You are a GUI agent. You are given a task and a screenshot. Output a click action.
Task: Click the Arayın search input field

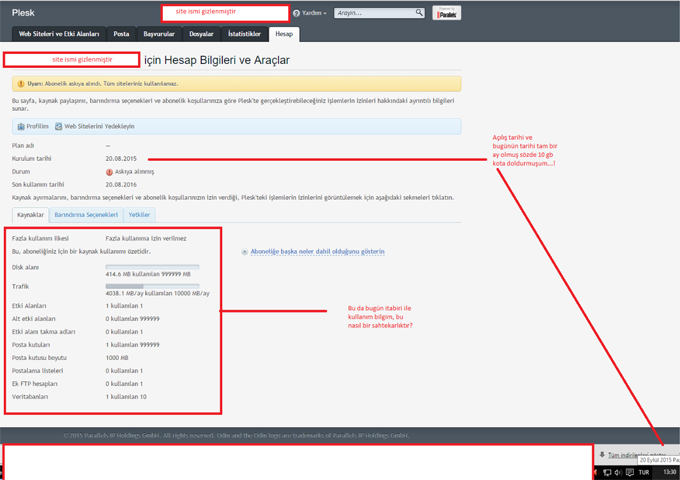[x=372, y=13]
